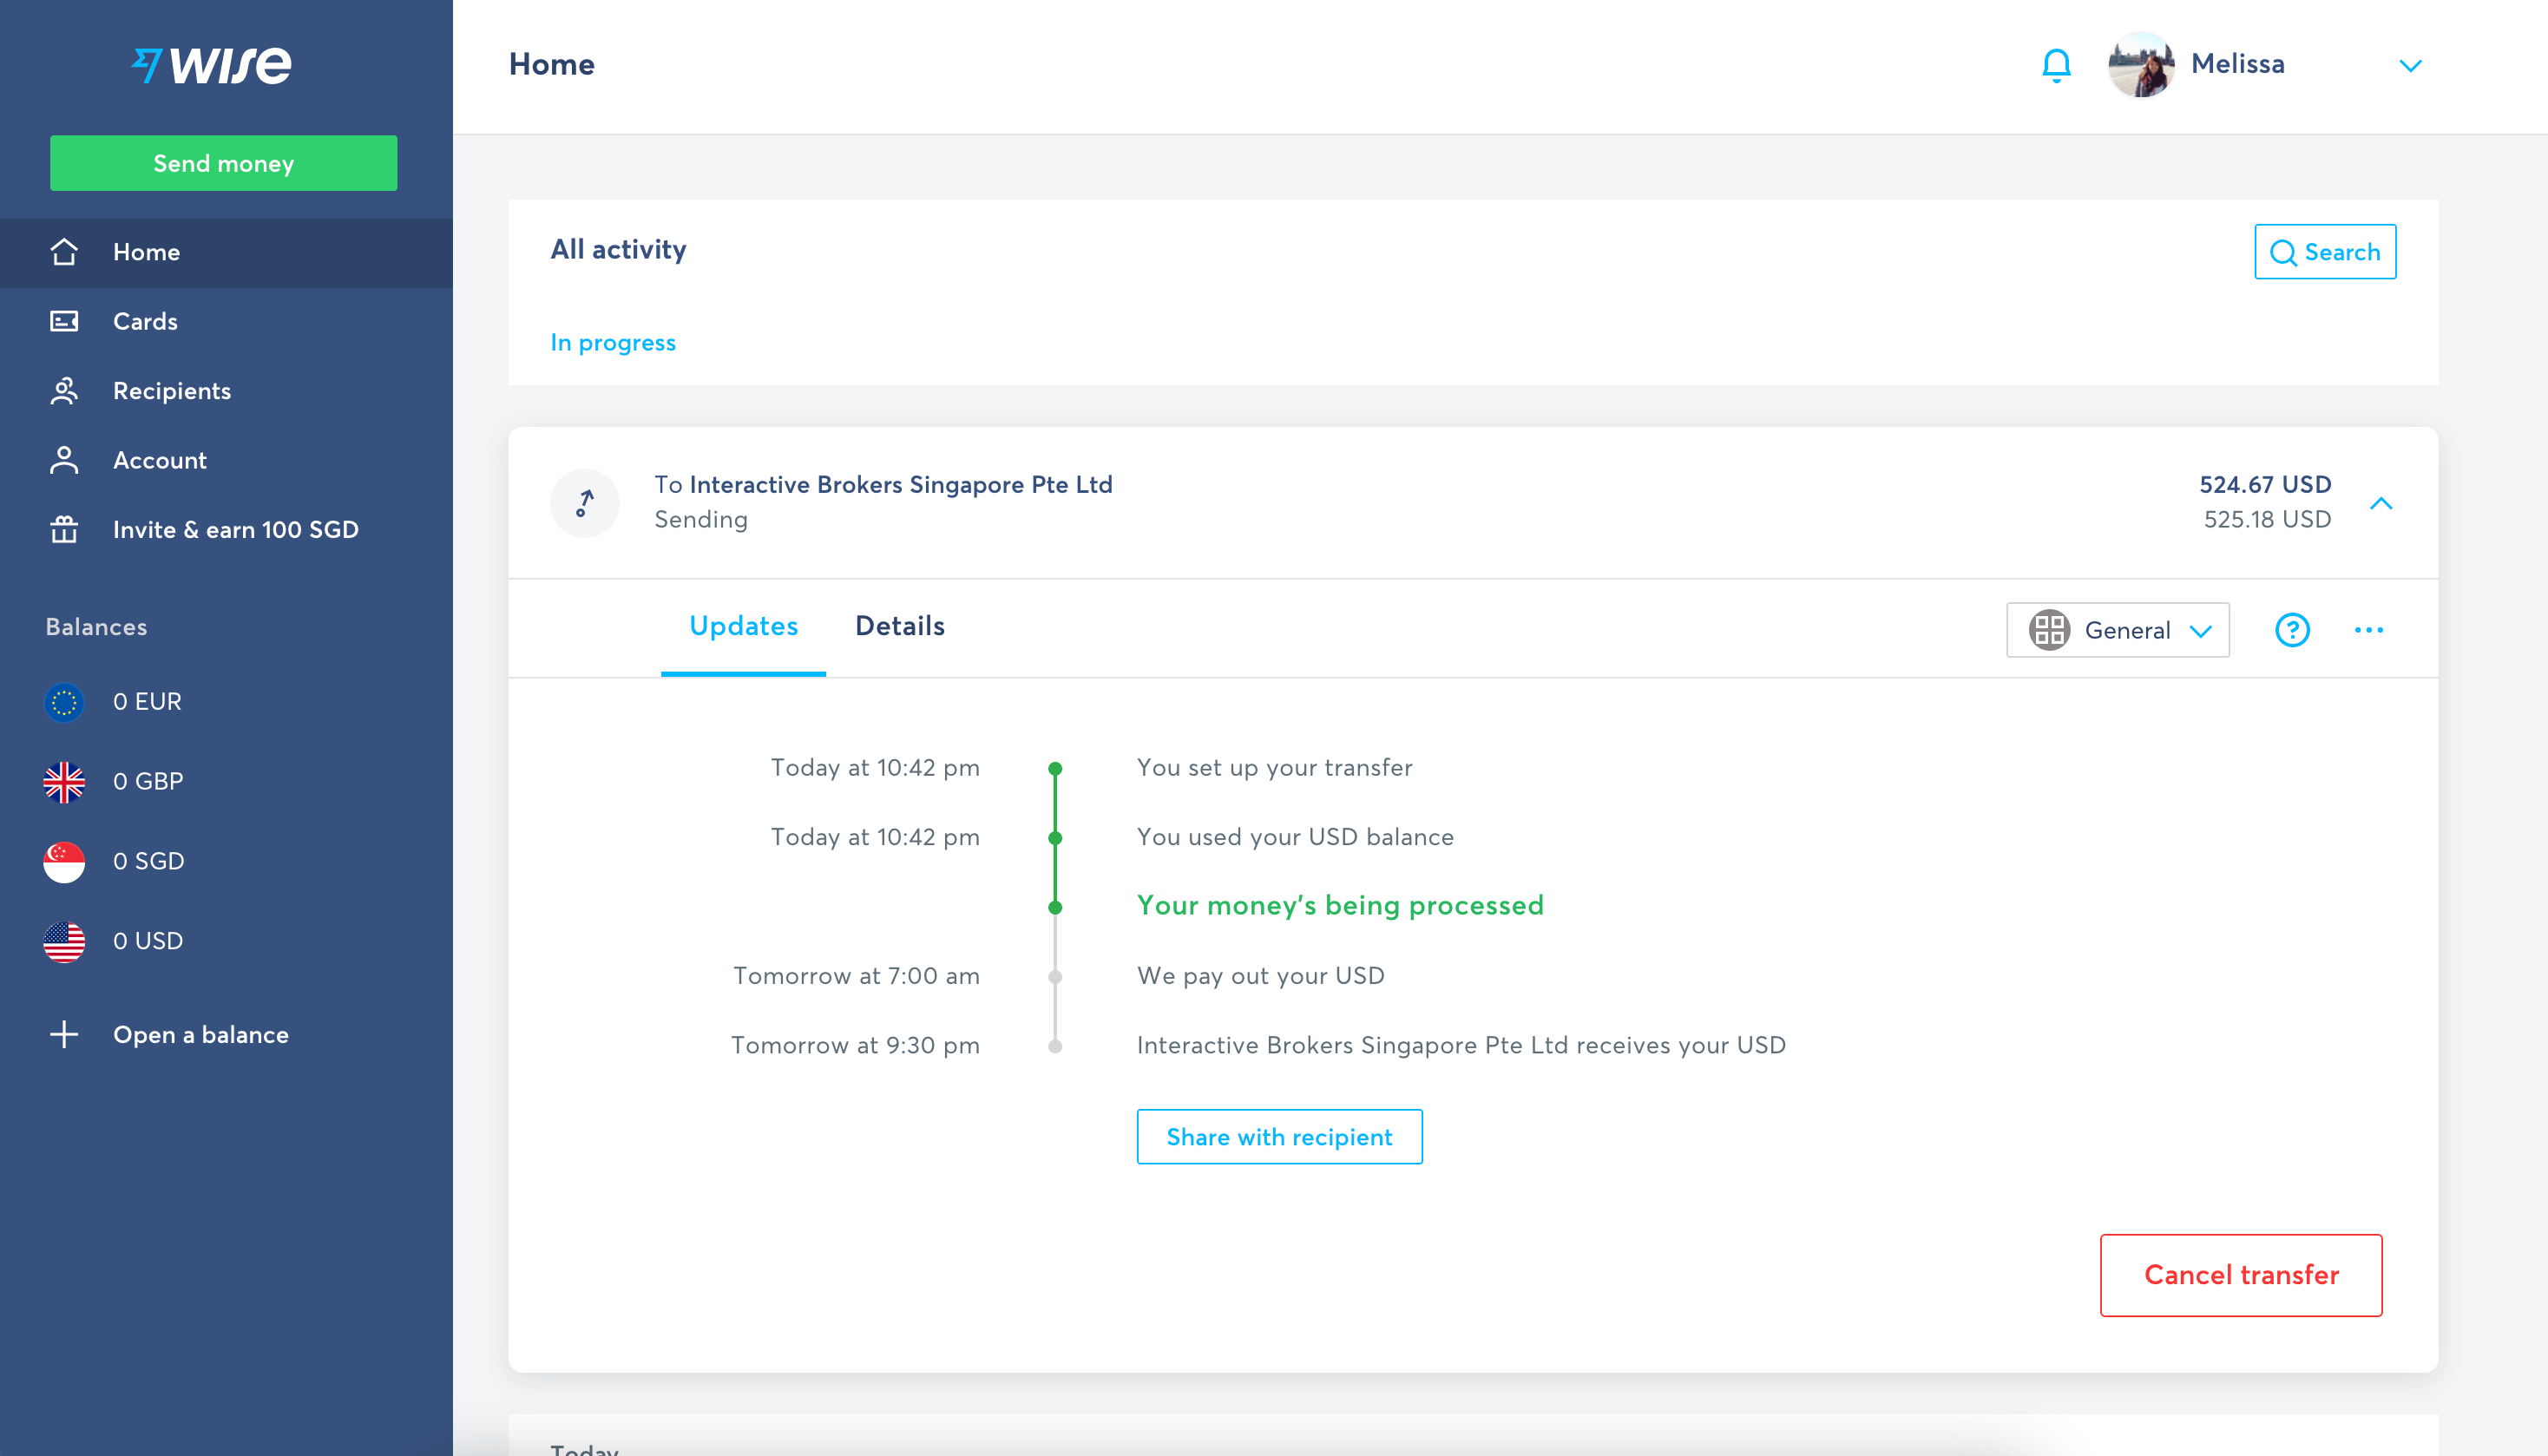Click Share with recipient button
Image resolution: width=2548 pixels, height=1456 pixels.
(x=1279, y=1137)
